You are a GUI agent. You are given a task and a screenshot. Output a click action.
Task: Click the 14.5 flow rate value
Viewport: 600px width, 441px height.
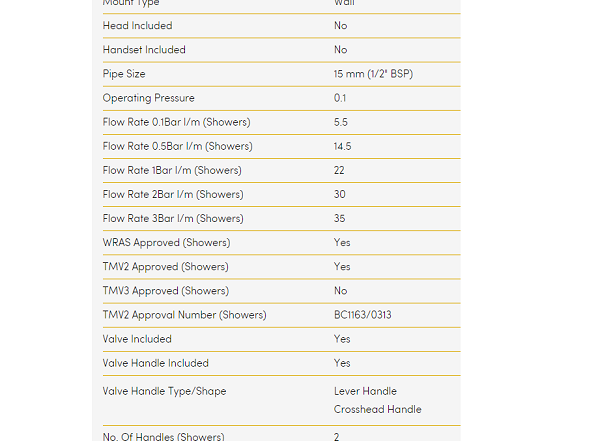click(x=343, y=146)
